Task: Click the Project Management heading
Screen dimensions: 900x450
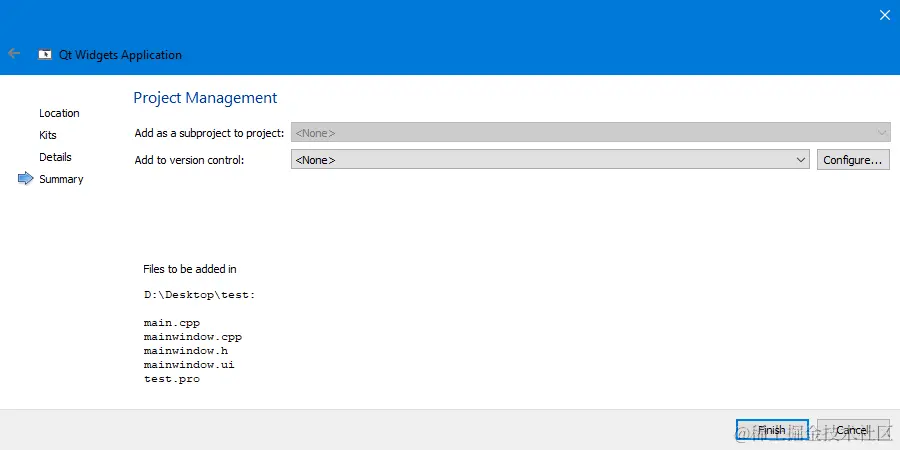Action: click(205, 98)
